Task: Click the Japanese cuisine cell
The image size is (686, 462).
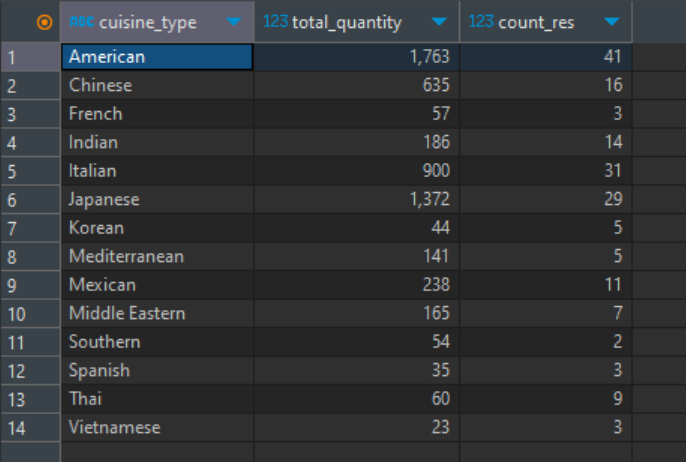Action: coord(157,200)
